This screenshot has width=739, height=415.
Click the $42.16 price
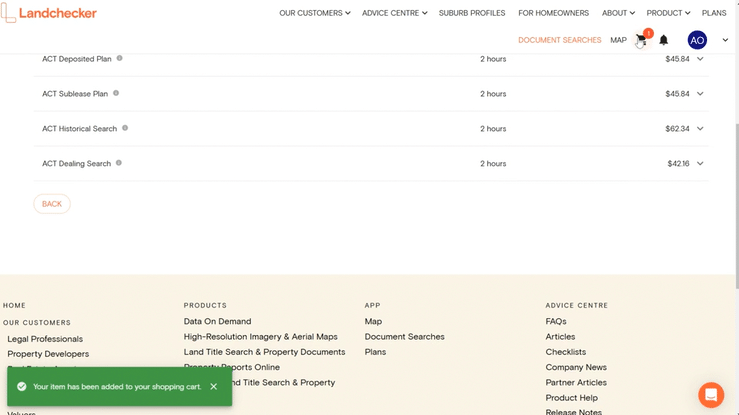tap(678, 163)
